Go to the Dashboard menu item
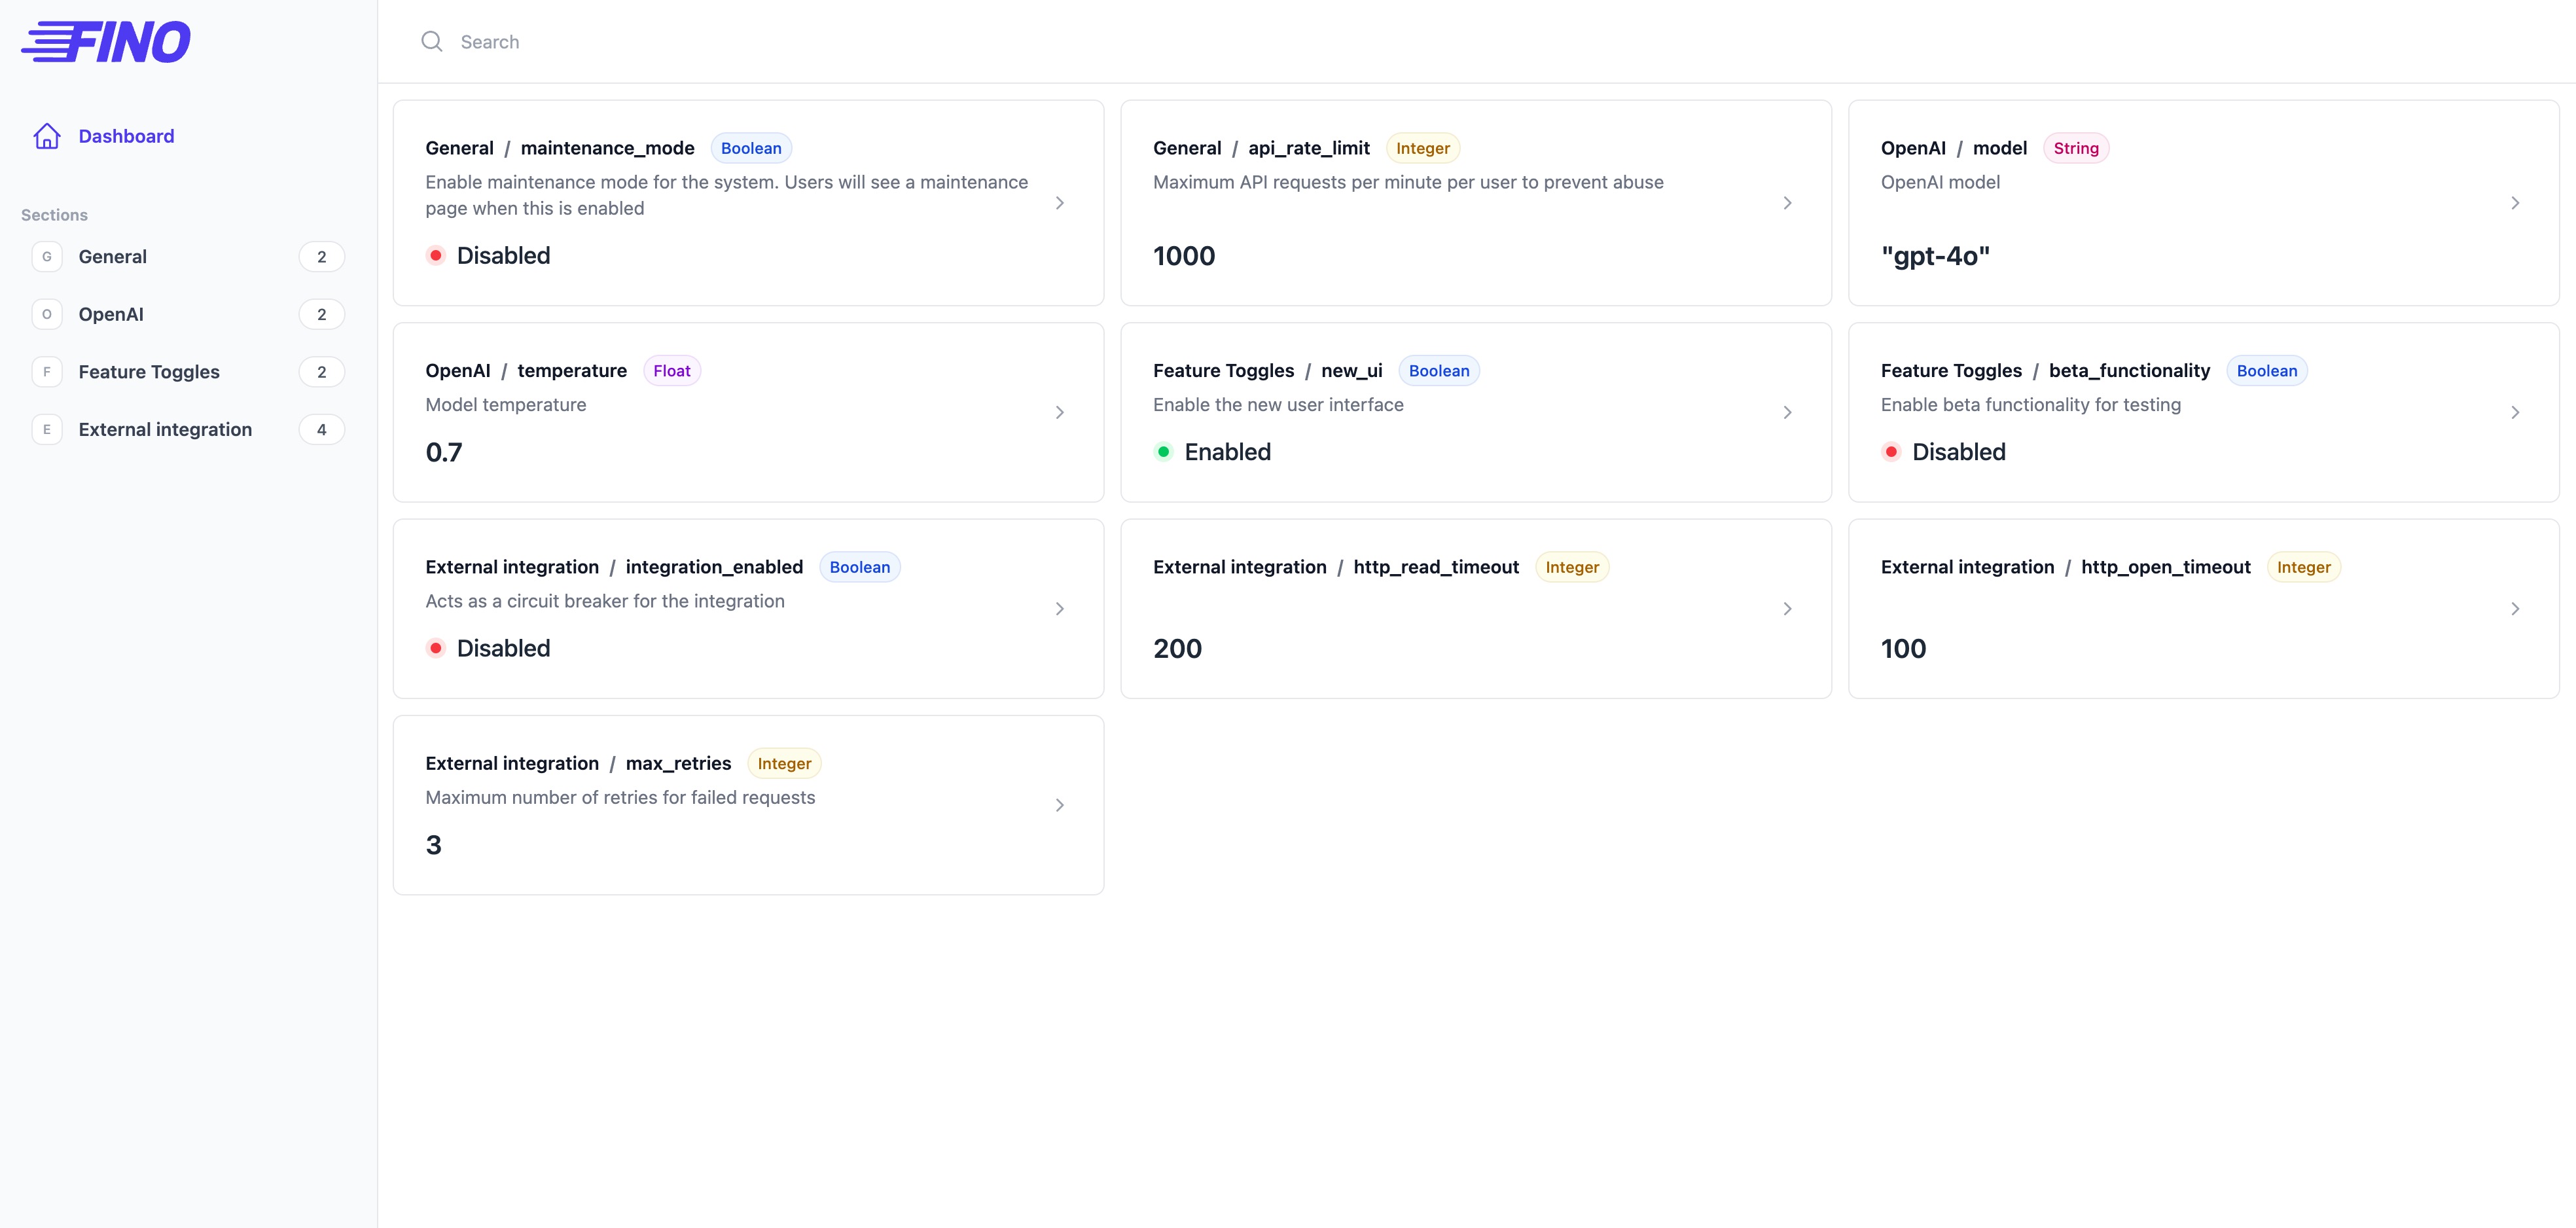Screen dimensions: 2576x1228 coord(126,136)
